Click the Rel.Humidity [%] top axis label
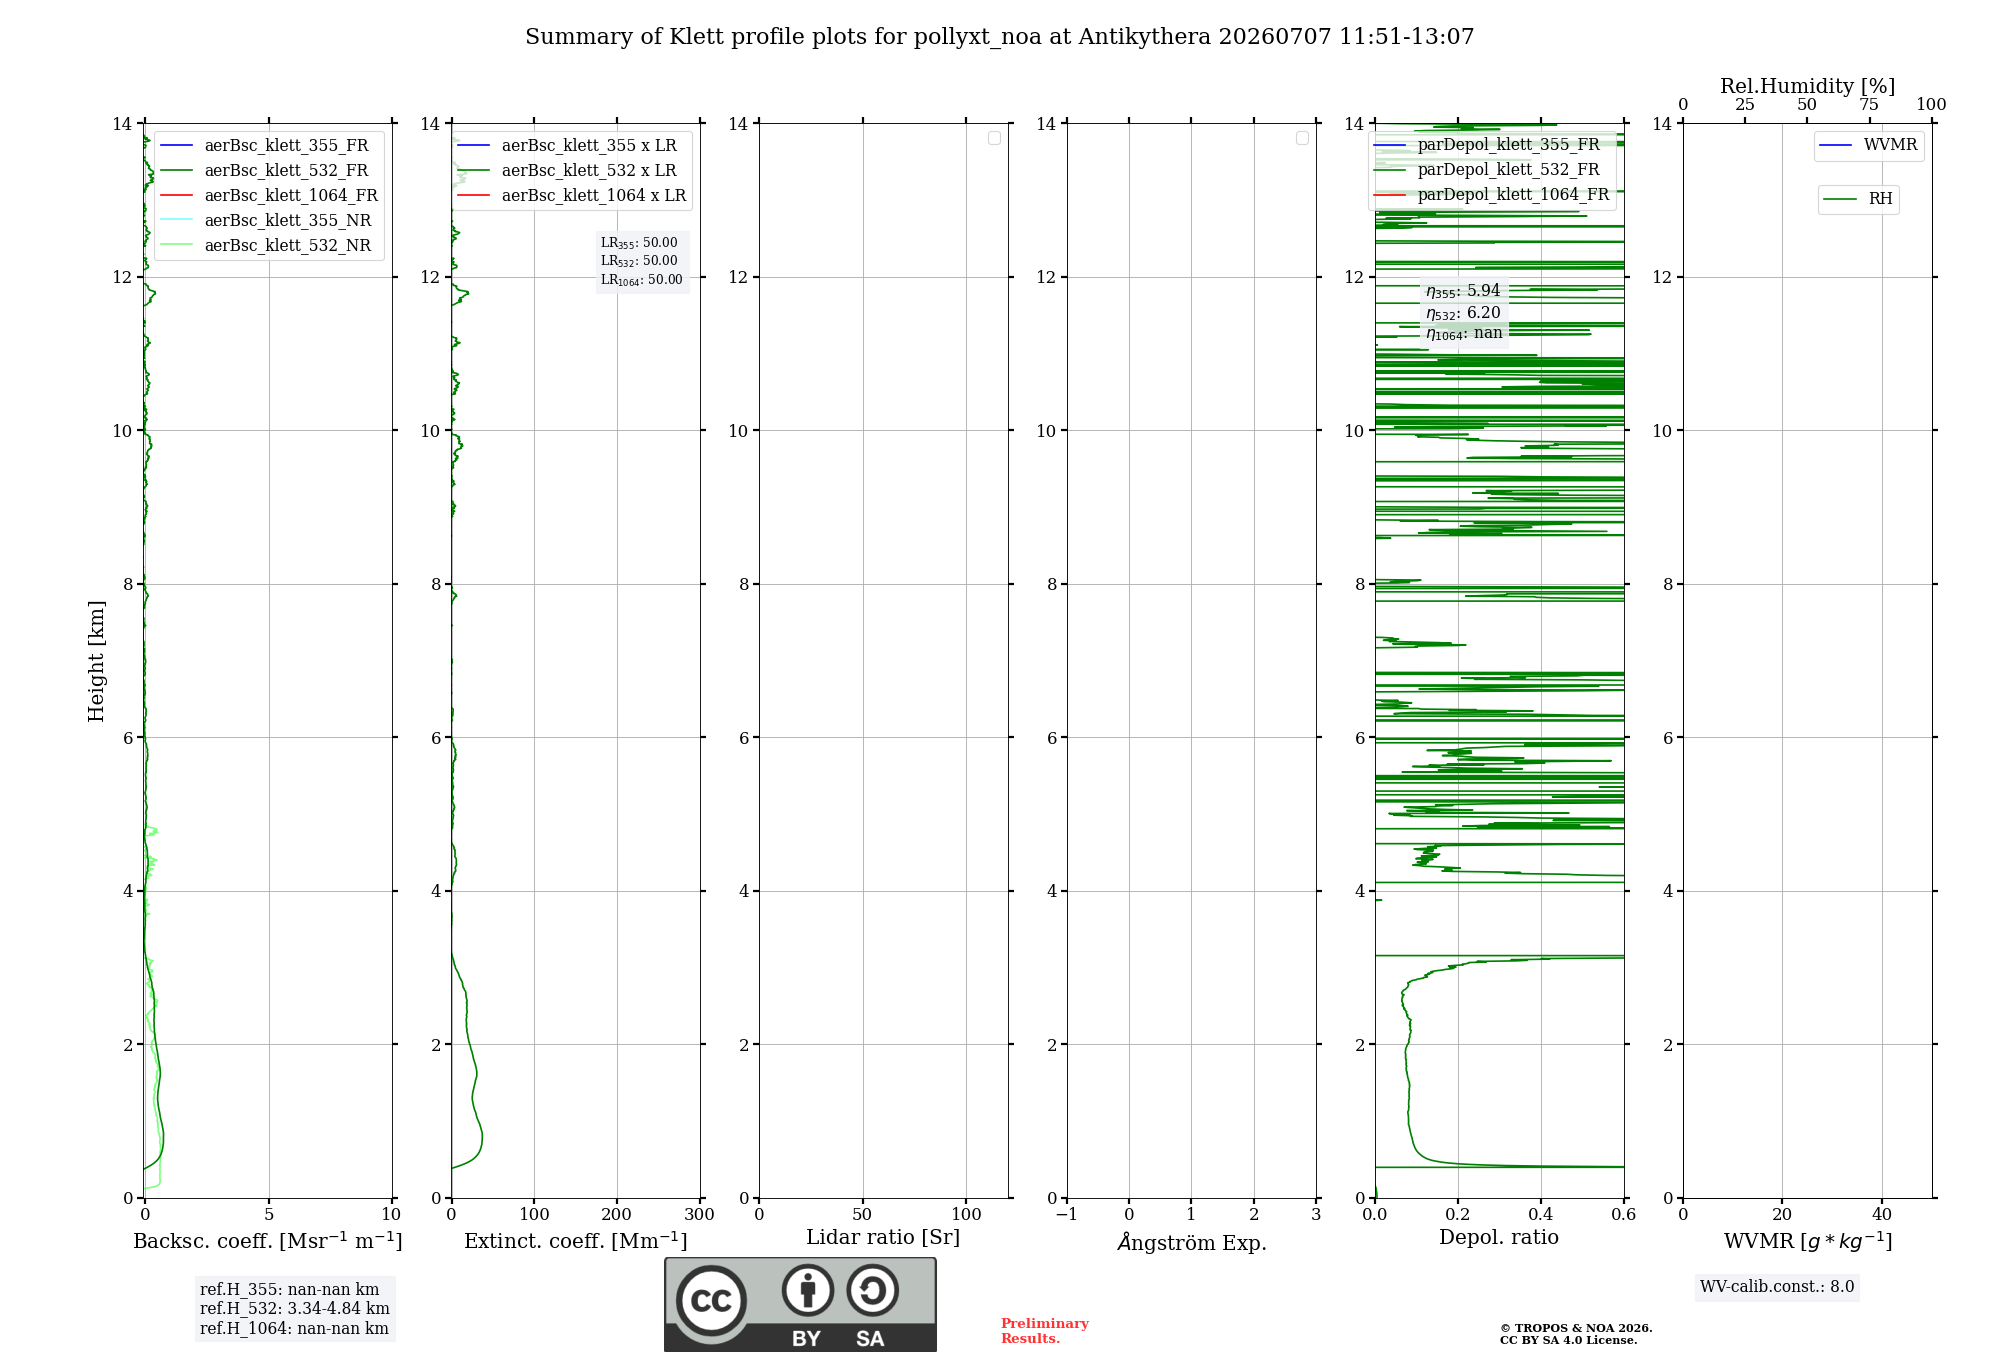Viewport: 2000px width, 1360px height. coord(1807,86)
